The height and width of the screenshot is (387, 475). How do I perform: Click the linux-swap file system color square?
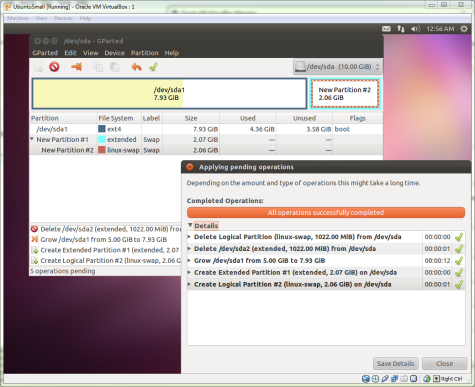click(x=102, y=150)
